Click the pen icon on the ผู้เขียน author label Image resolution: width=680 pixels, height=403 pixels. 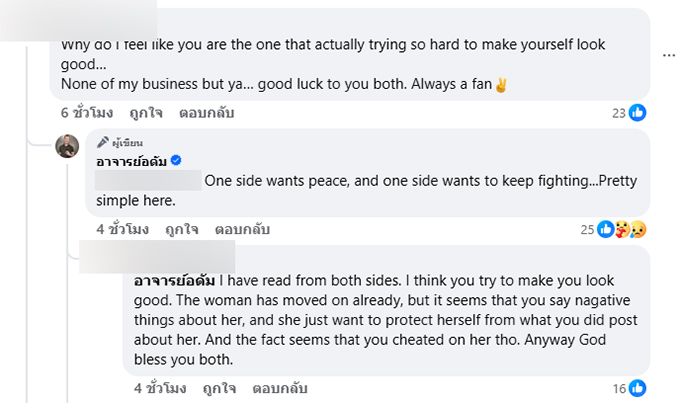[101, 142]
